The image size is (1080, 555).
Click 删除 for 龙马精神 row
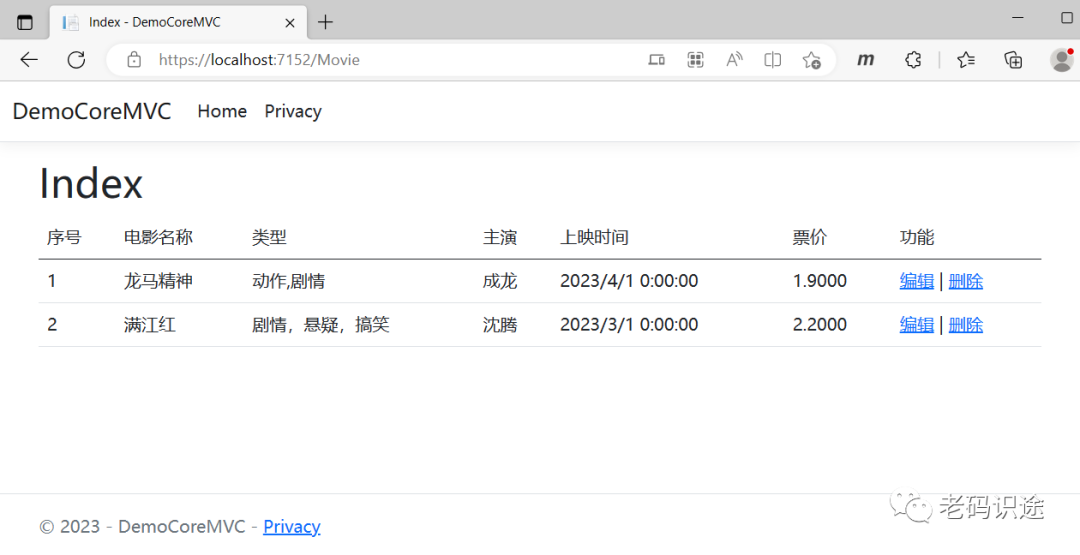coord(966,281)
